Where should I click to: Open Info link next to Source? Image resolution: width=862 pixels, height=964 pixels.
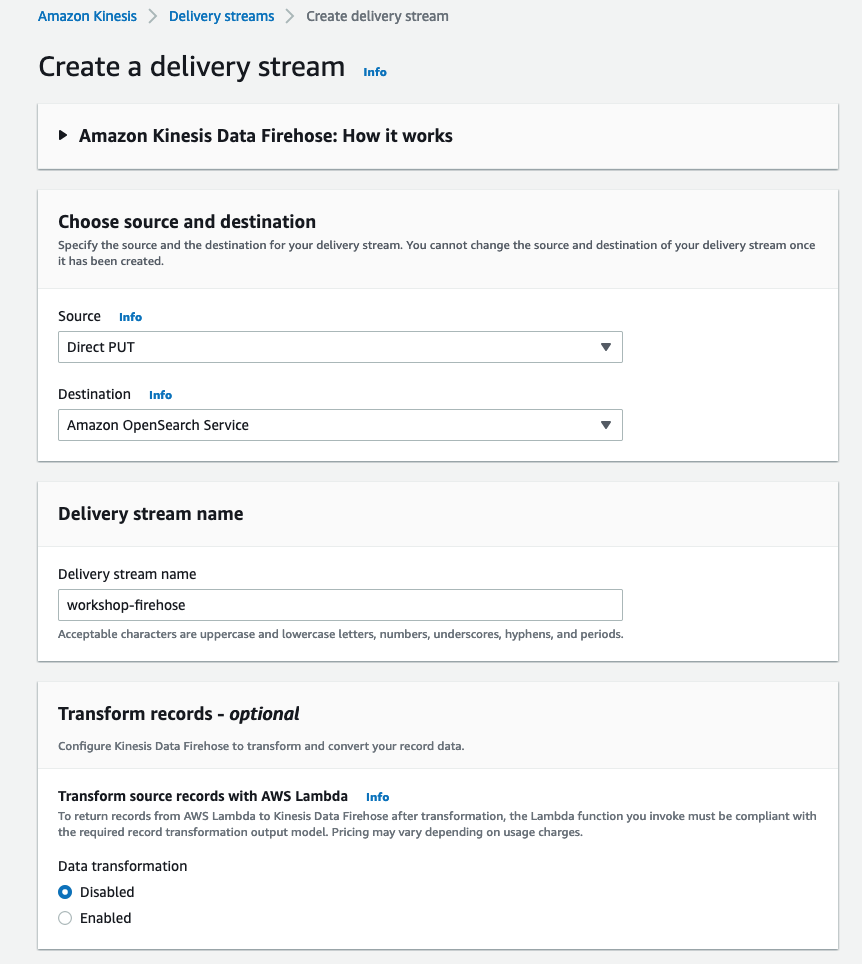tap(130, 317)
